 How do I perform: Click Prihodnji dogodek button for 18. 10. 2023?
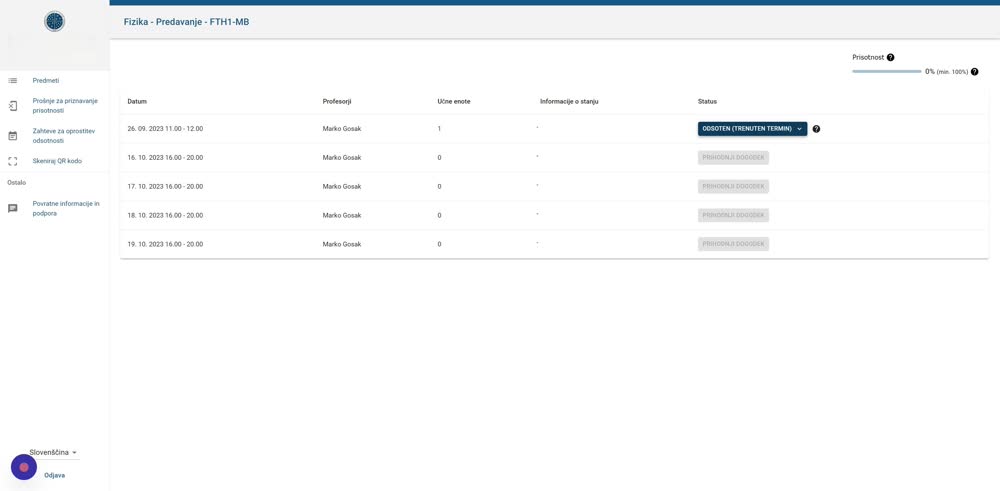pyautogui.click(x=733, y=215)
